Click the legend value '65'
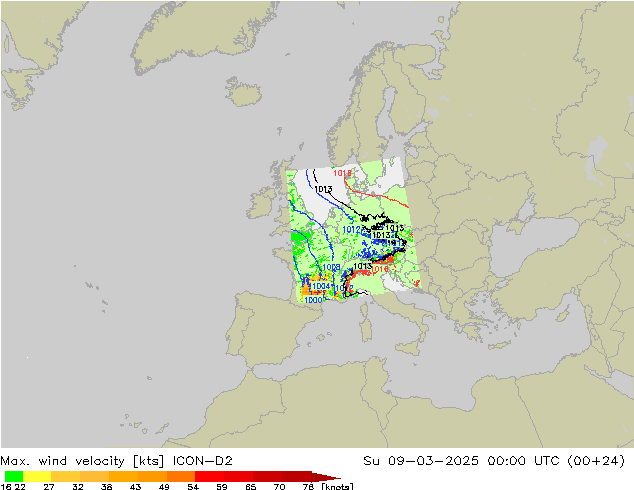The image size is (634, 490). click(x=250, y=486)
